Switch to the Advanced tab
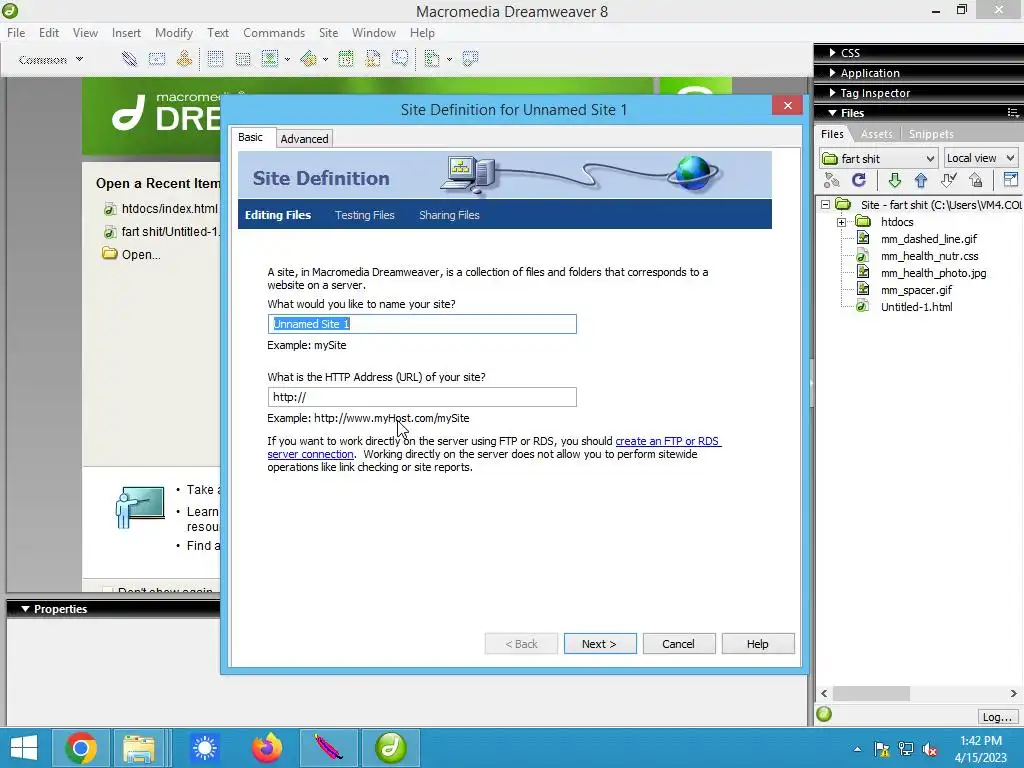This screenshot has height=768, width=1024. (304, 138)
